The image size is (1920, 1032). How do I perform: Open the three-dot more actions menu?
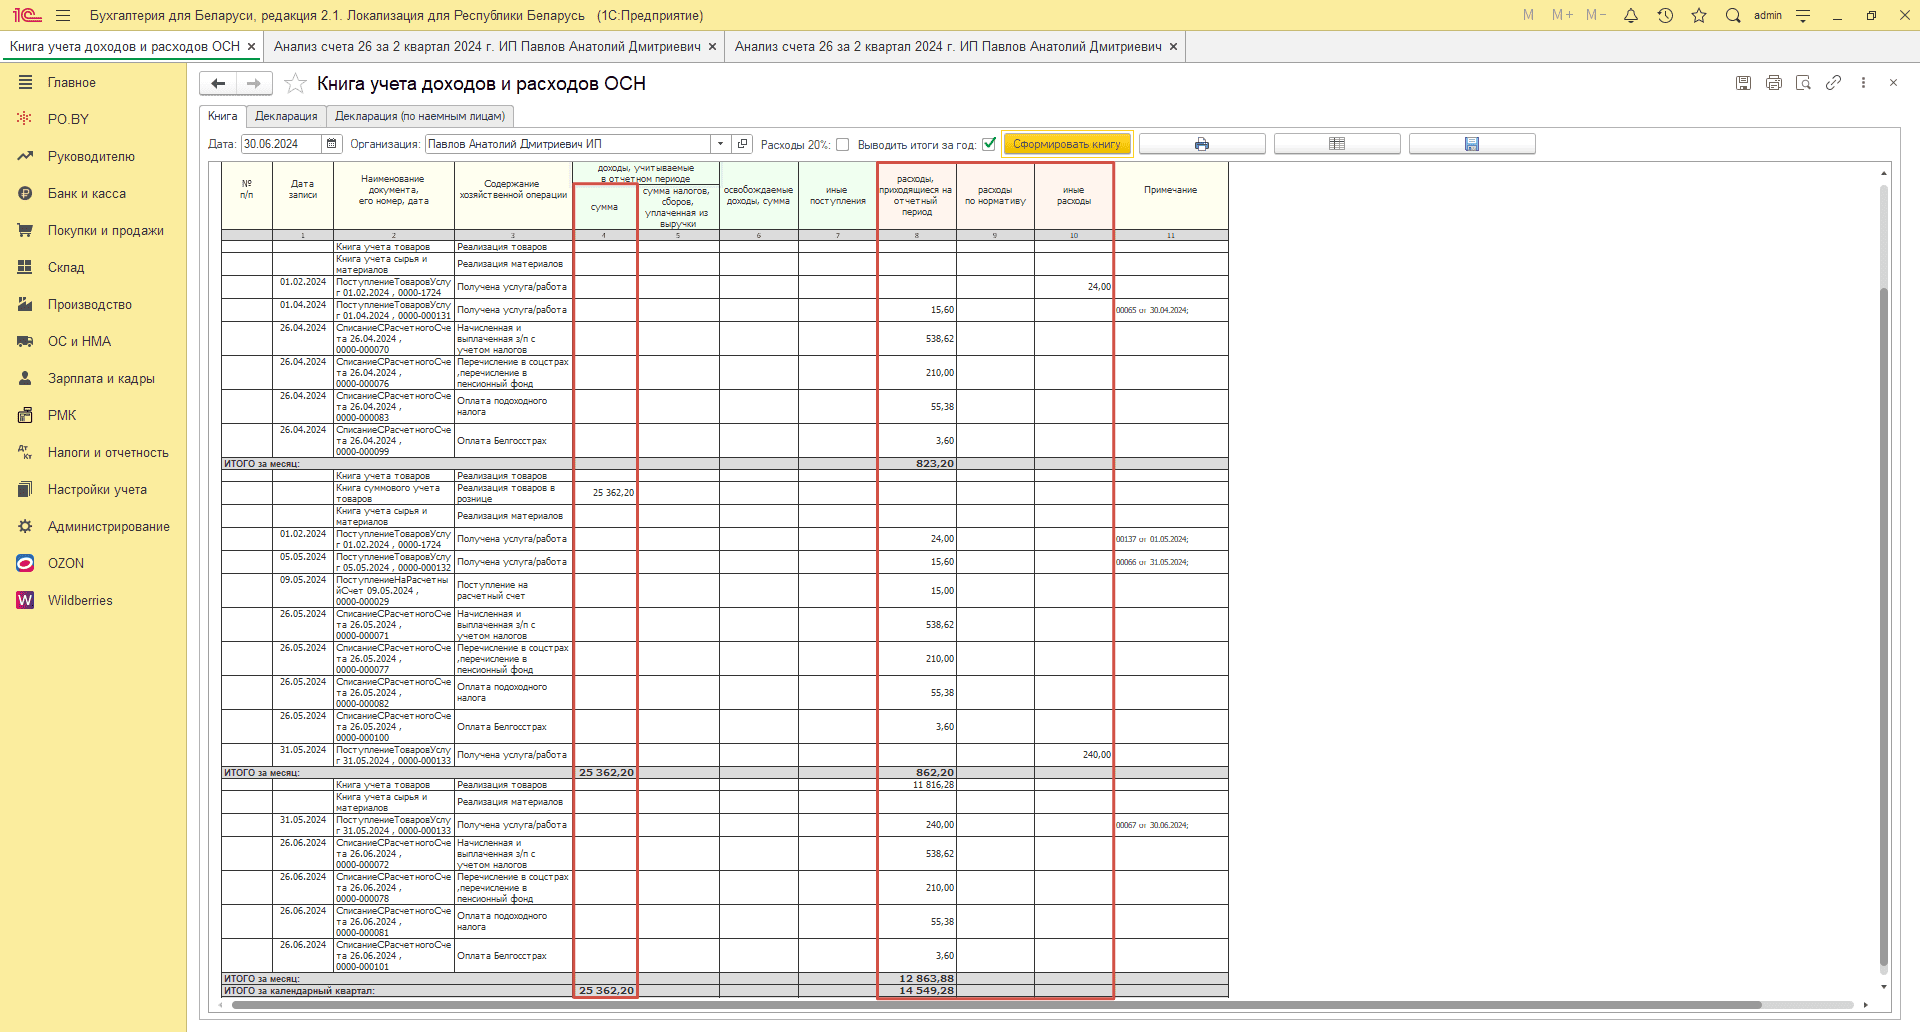coord(1863,83)
